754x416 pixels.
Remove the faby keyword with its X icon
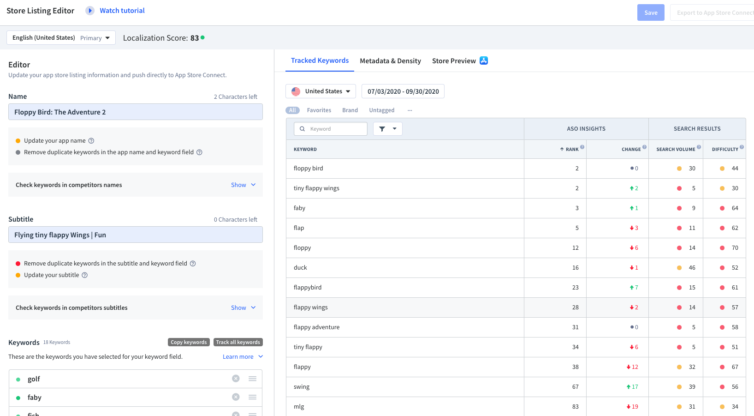tap(236, 397)
